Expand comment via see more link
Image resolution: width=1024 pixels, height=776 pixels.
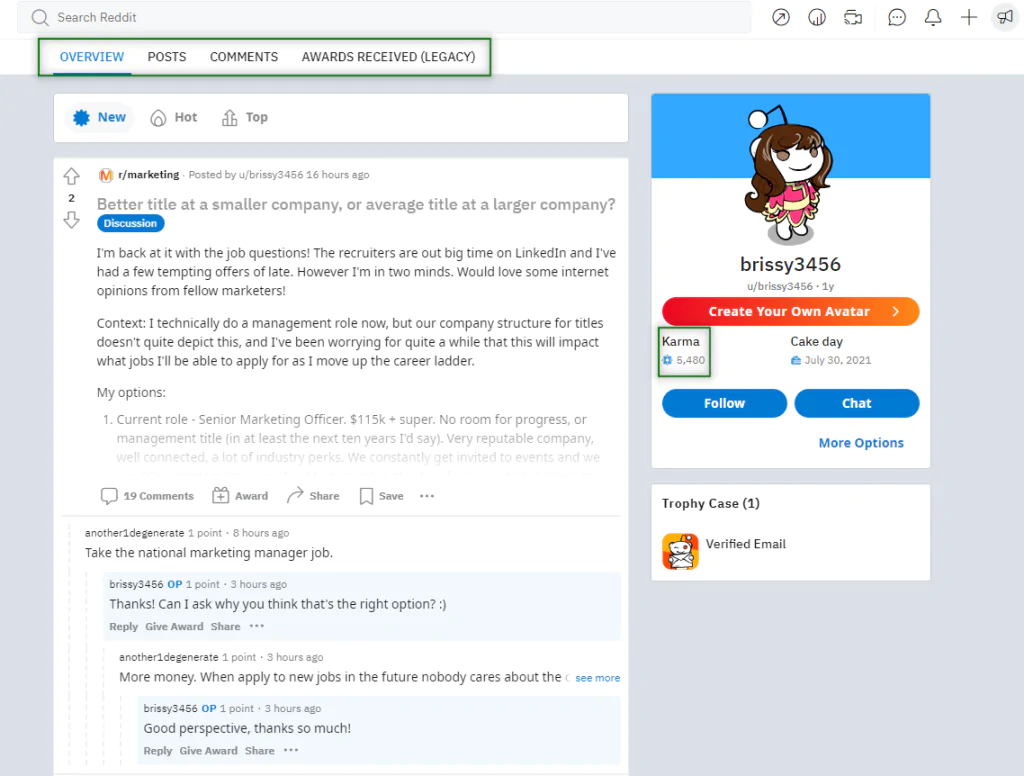point(598,678)
